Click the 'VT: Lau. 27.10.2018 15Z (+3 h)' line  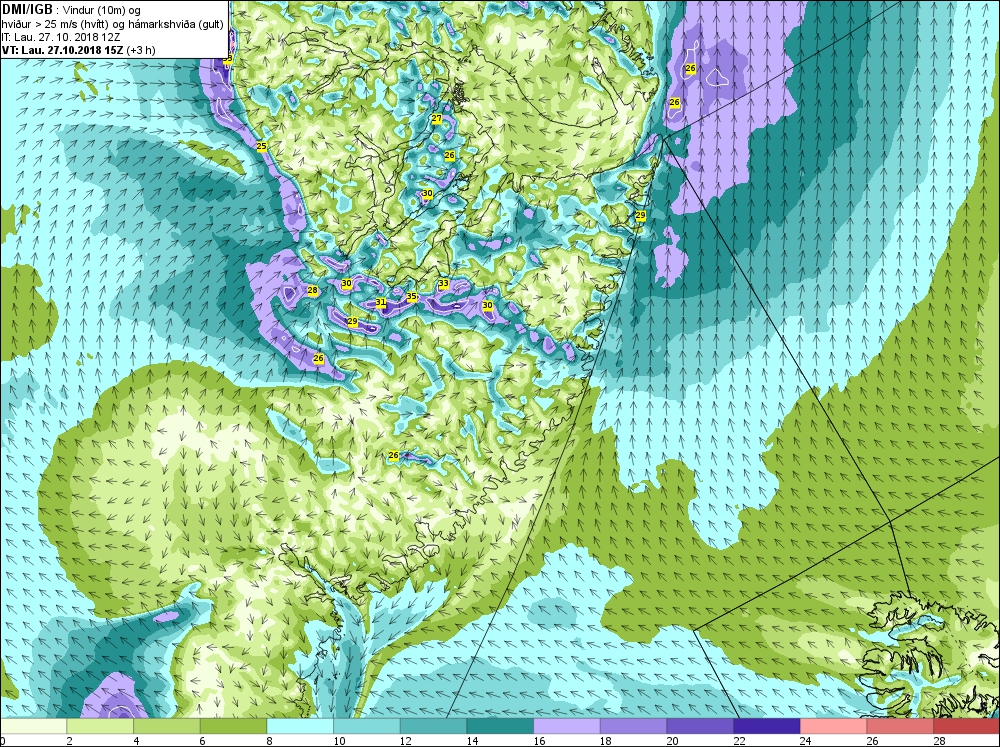(x=78, y=50)
